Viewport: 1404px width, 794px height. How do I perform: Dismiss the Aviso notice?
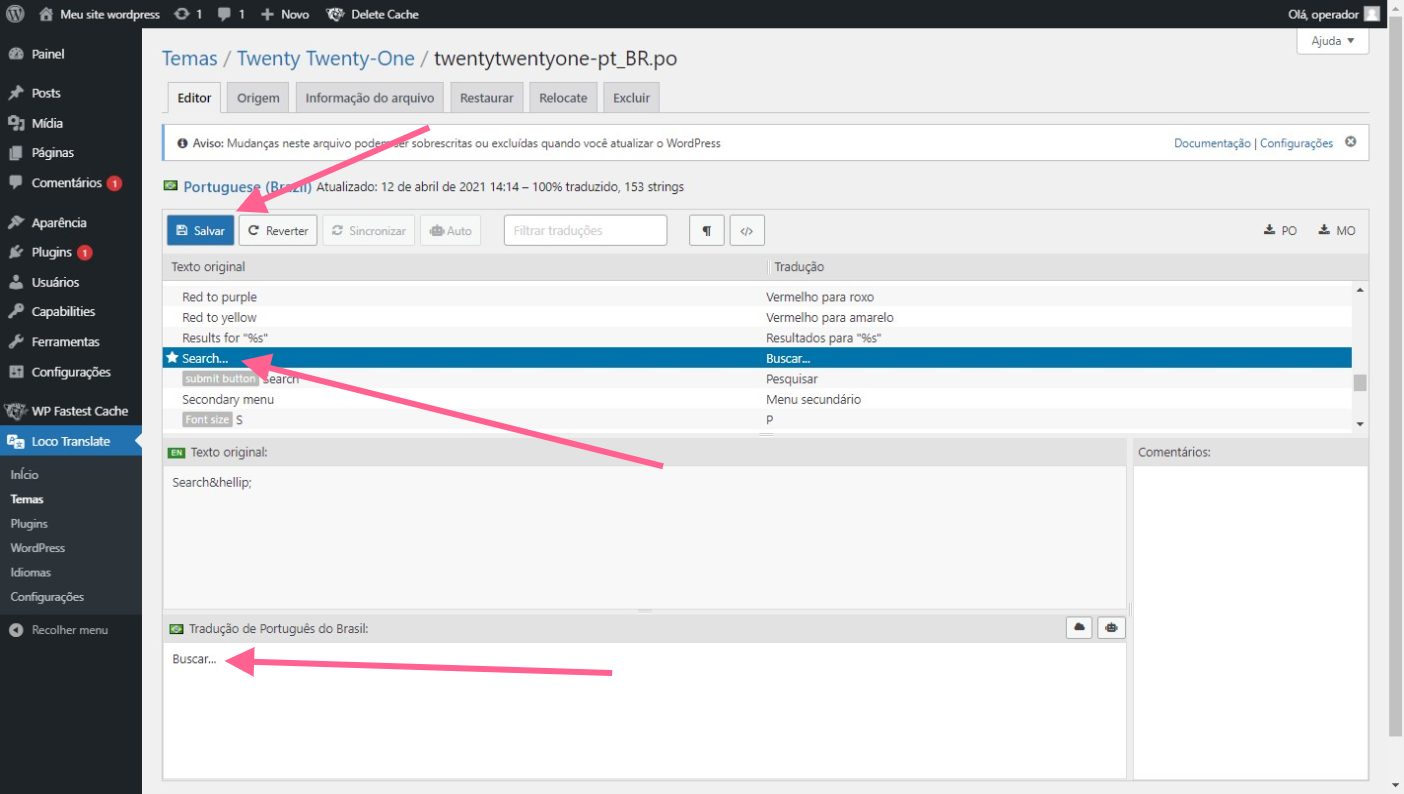point(1350,142)
